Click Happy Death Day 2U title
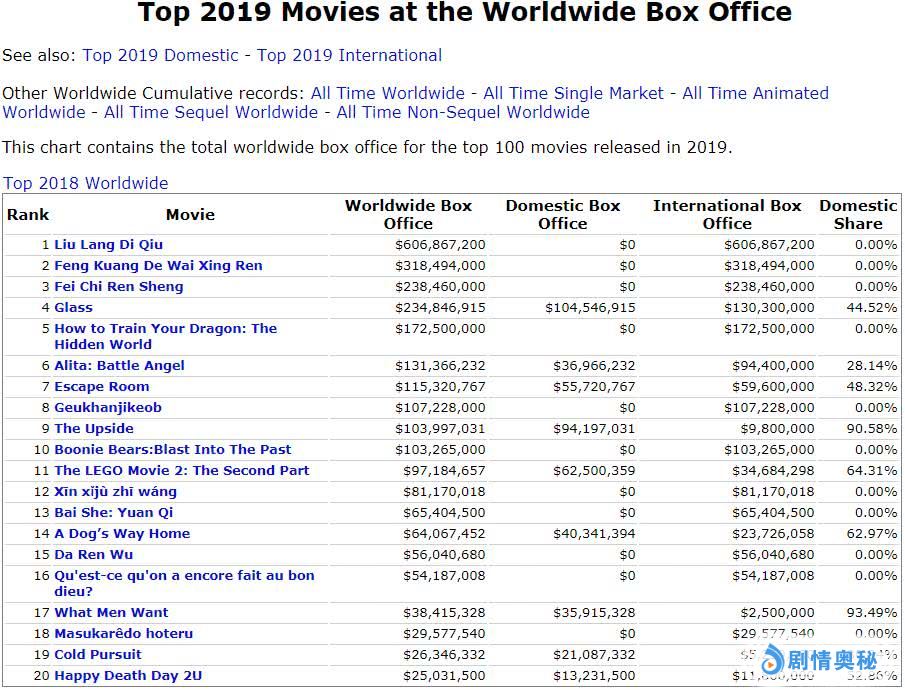This screenshot has width=905, height=690. click(127, 675)
